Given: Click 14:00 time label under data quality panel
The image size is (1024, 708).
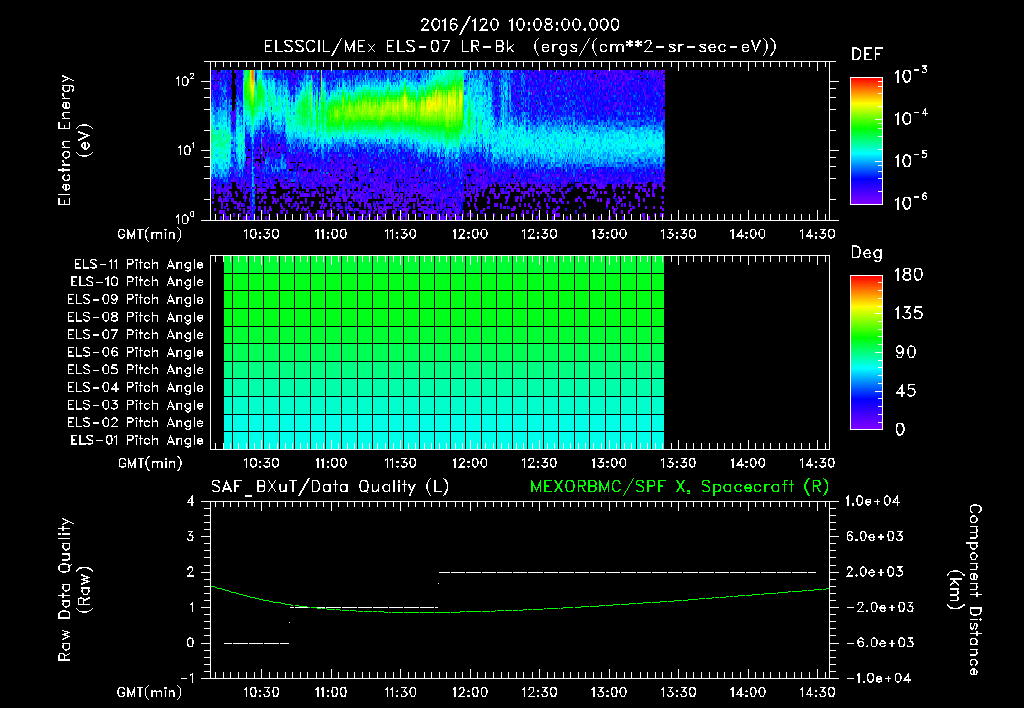Looking at the screenshot, I should [747, 692].
